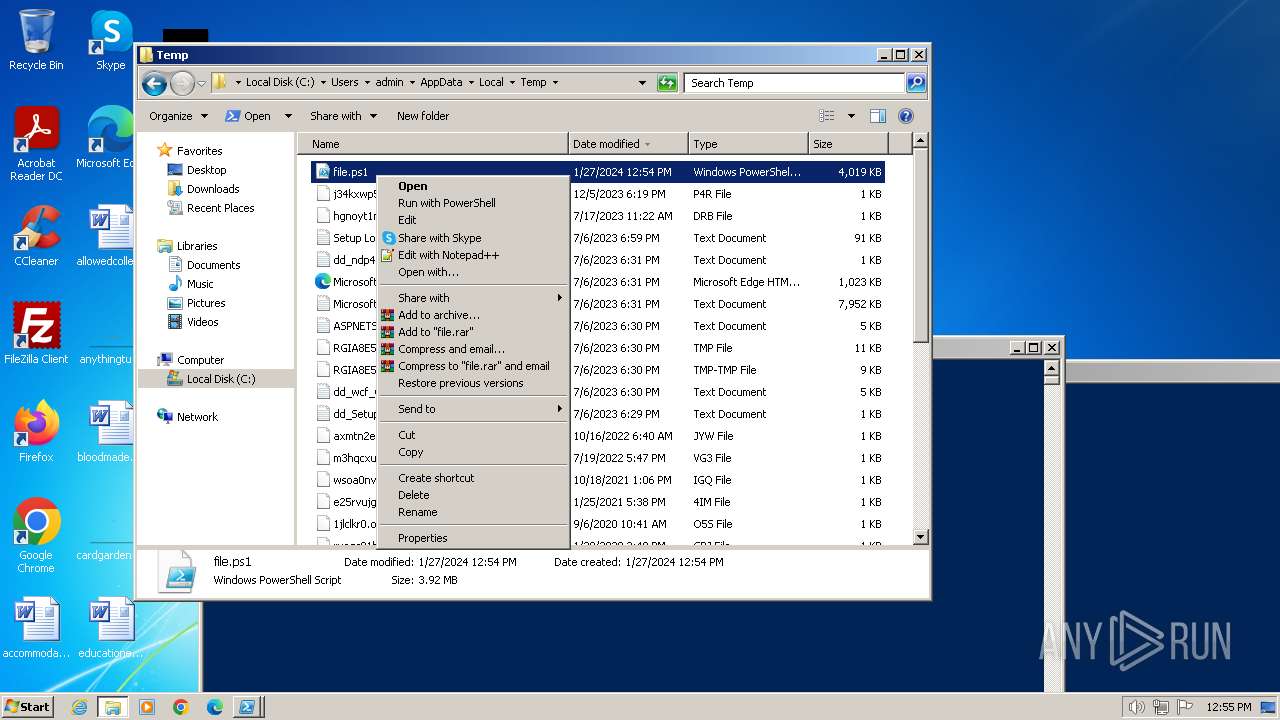Launch CCleaner desktop shortcut
The height and width of the screenshot is (720, 1280).
pos(36,236)
